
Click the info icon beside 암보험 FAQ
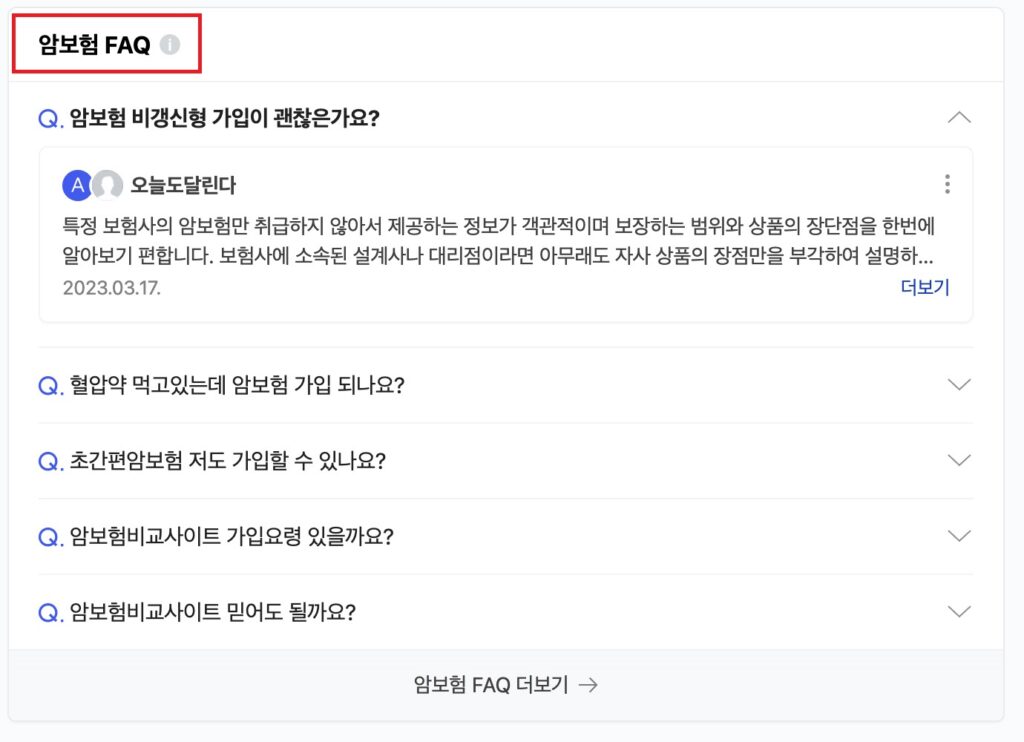[x=170, y=45]
